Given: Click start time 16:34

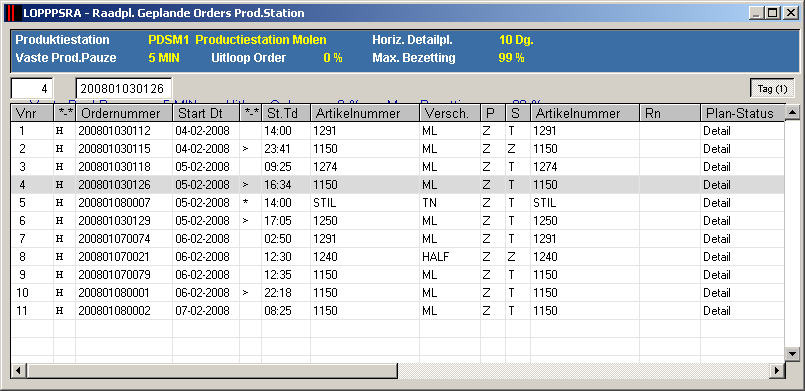Looking at the screenshot, I should (x=278, y=185).
